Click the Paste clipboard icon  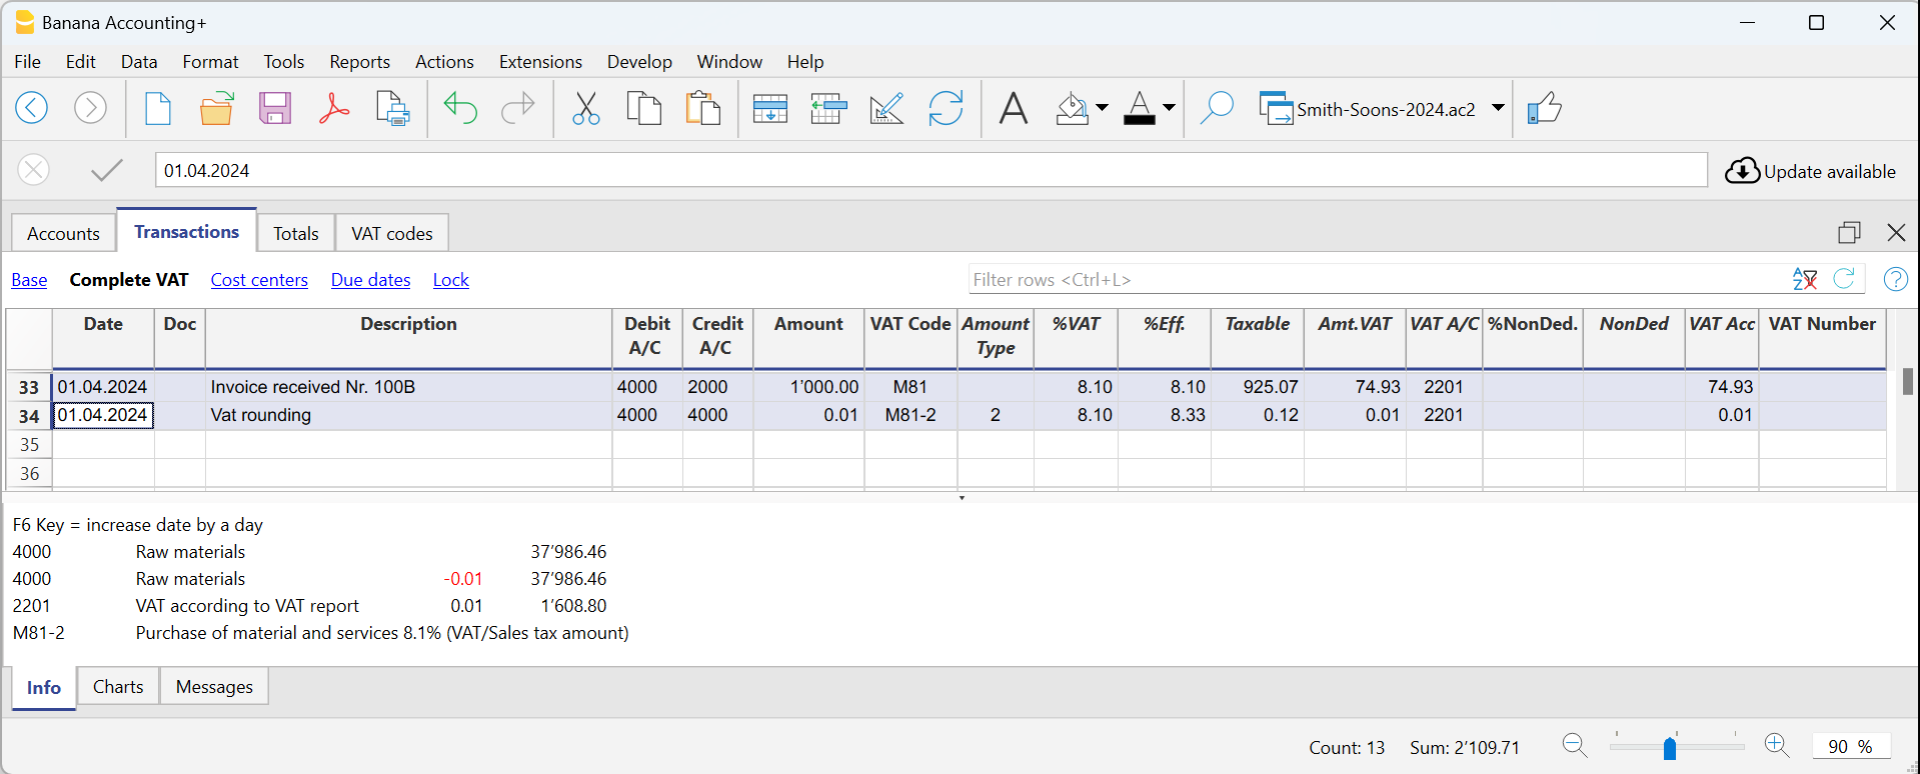pyautogui.click(x=703, y=108)
